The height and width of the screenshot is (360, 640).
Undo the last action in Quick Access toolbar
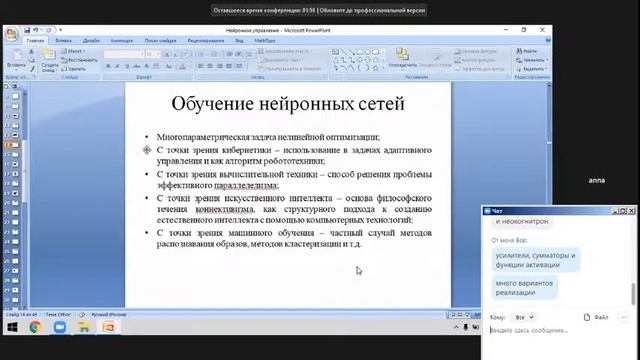pyautogui.click(x=36, y=30)
